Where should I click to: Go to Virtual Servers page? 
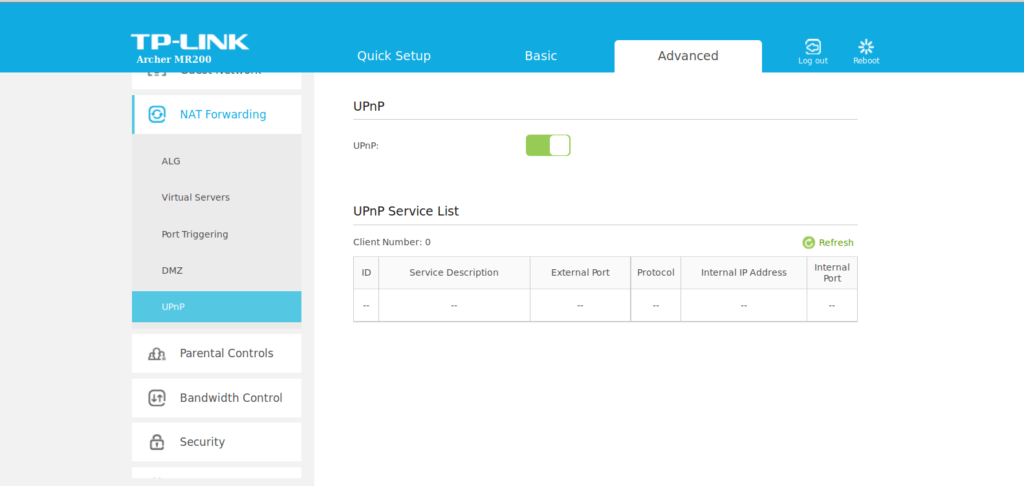(196, 198)
